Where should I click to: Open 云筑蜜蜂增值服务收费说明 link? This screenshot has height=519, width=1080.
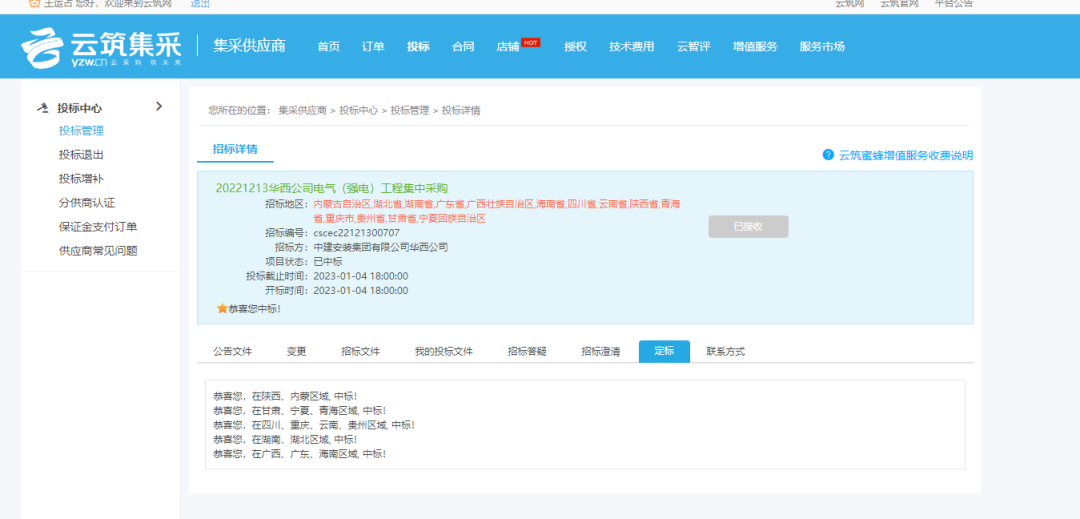click(905, 155)
